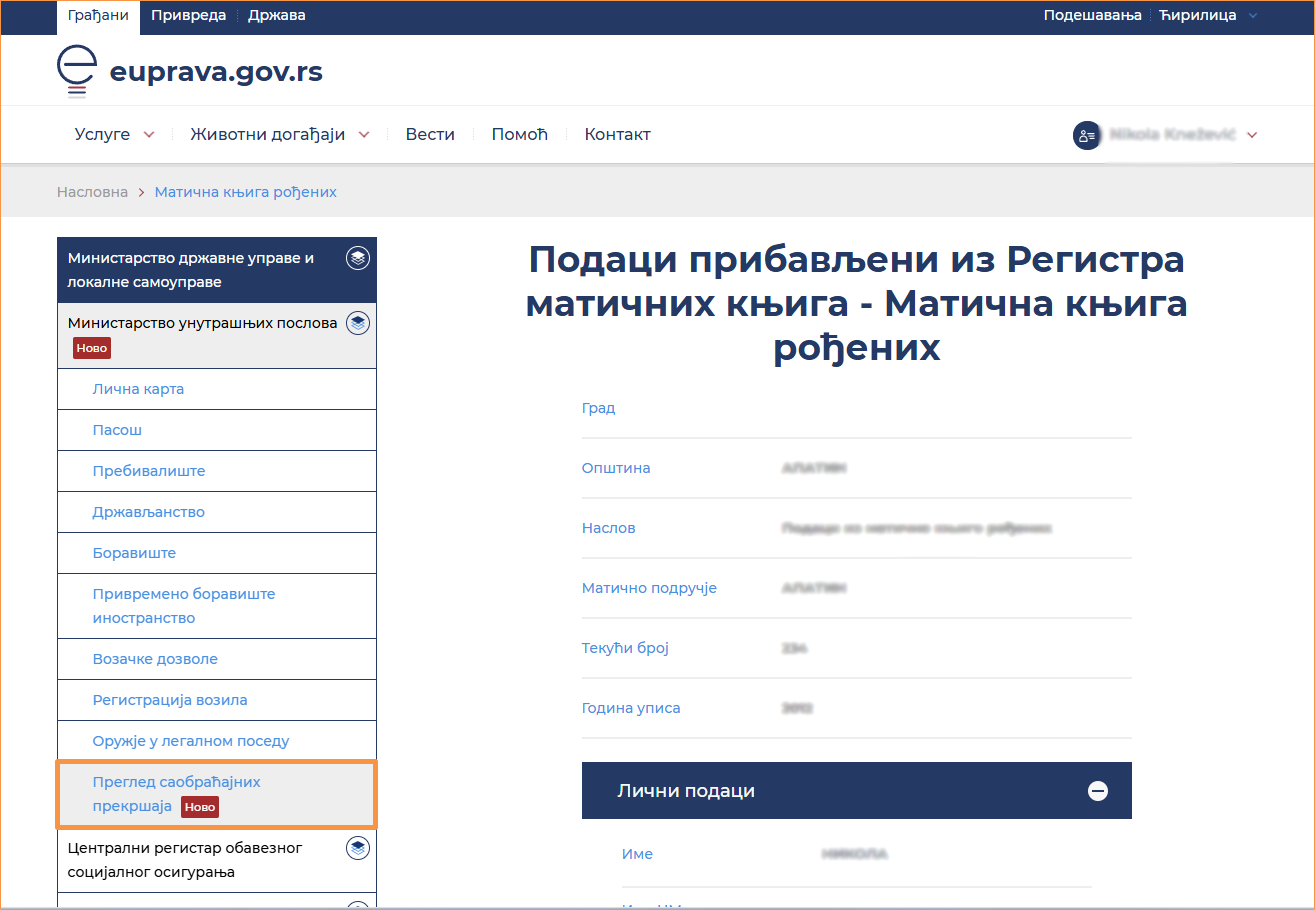Open the Вести menu item
This screenshot has height=910, width=1315.
[430, 135]
